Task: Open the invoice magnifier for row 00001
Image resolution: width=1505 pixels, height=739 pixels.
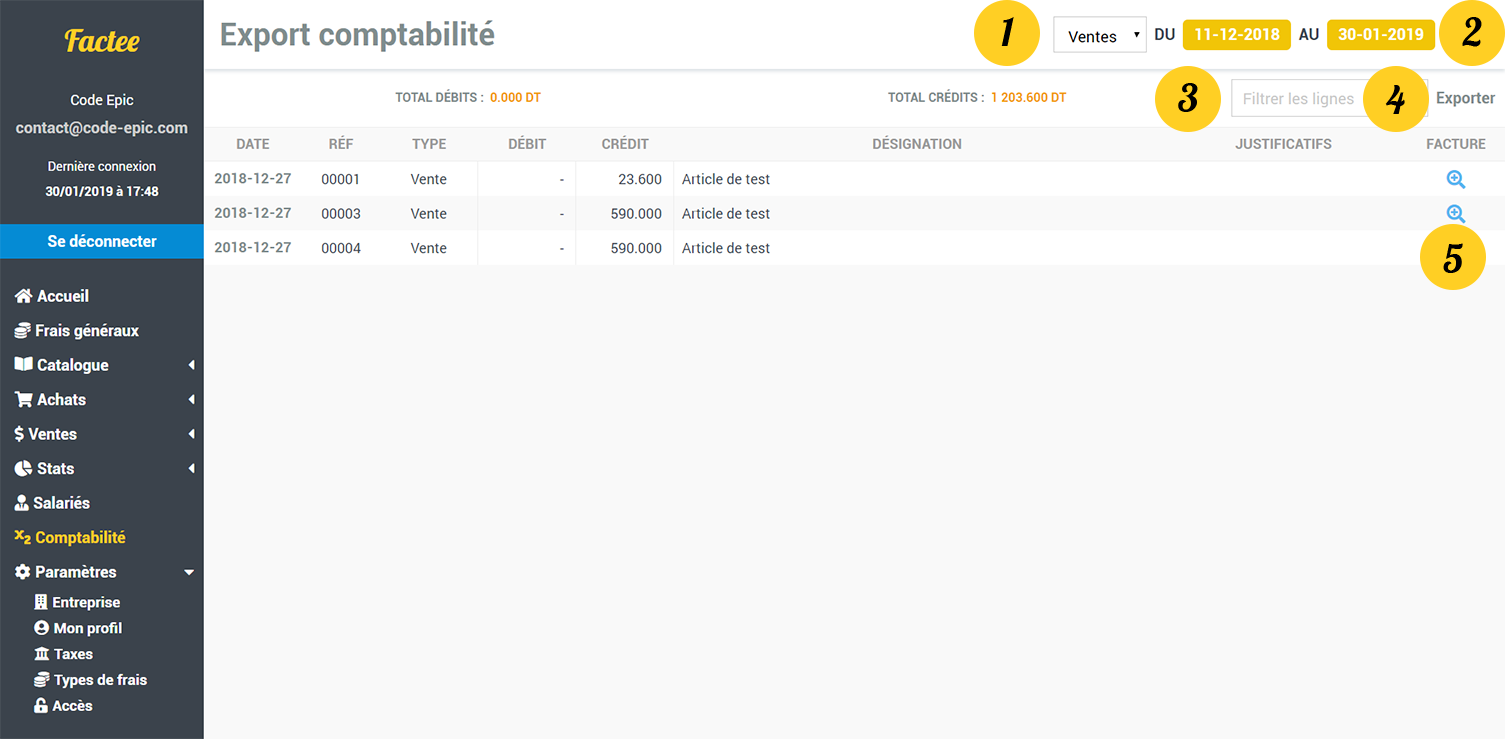Action: (x=1456, y=179)
